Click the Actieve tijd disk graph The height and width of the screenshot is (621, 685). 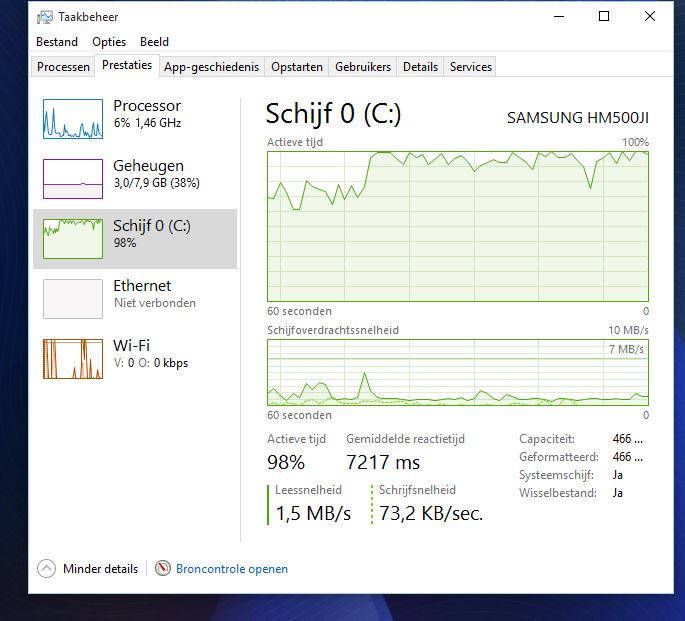[458, 226]
